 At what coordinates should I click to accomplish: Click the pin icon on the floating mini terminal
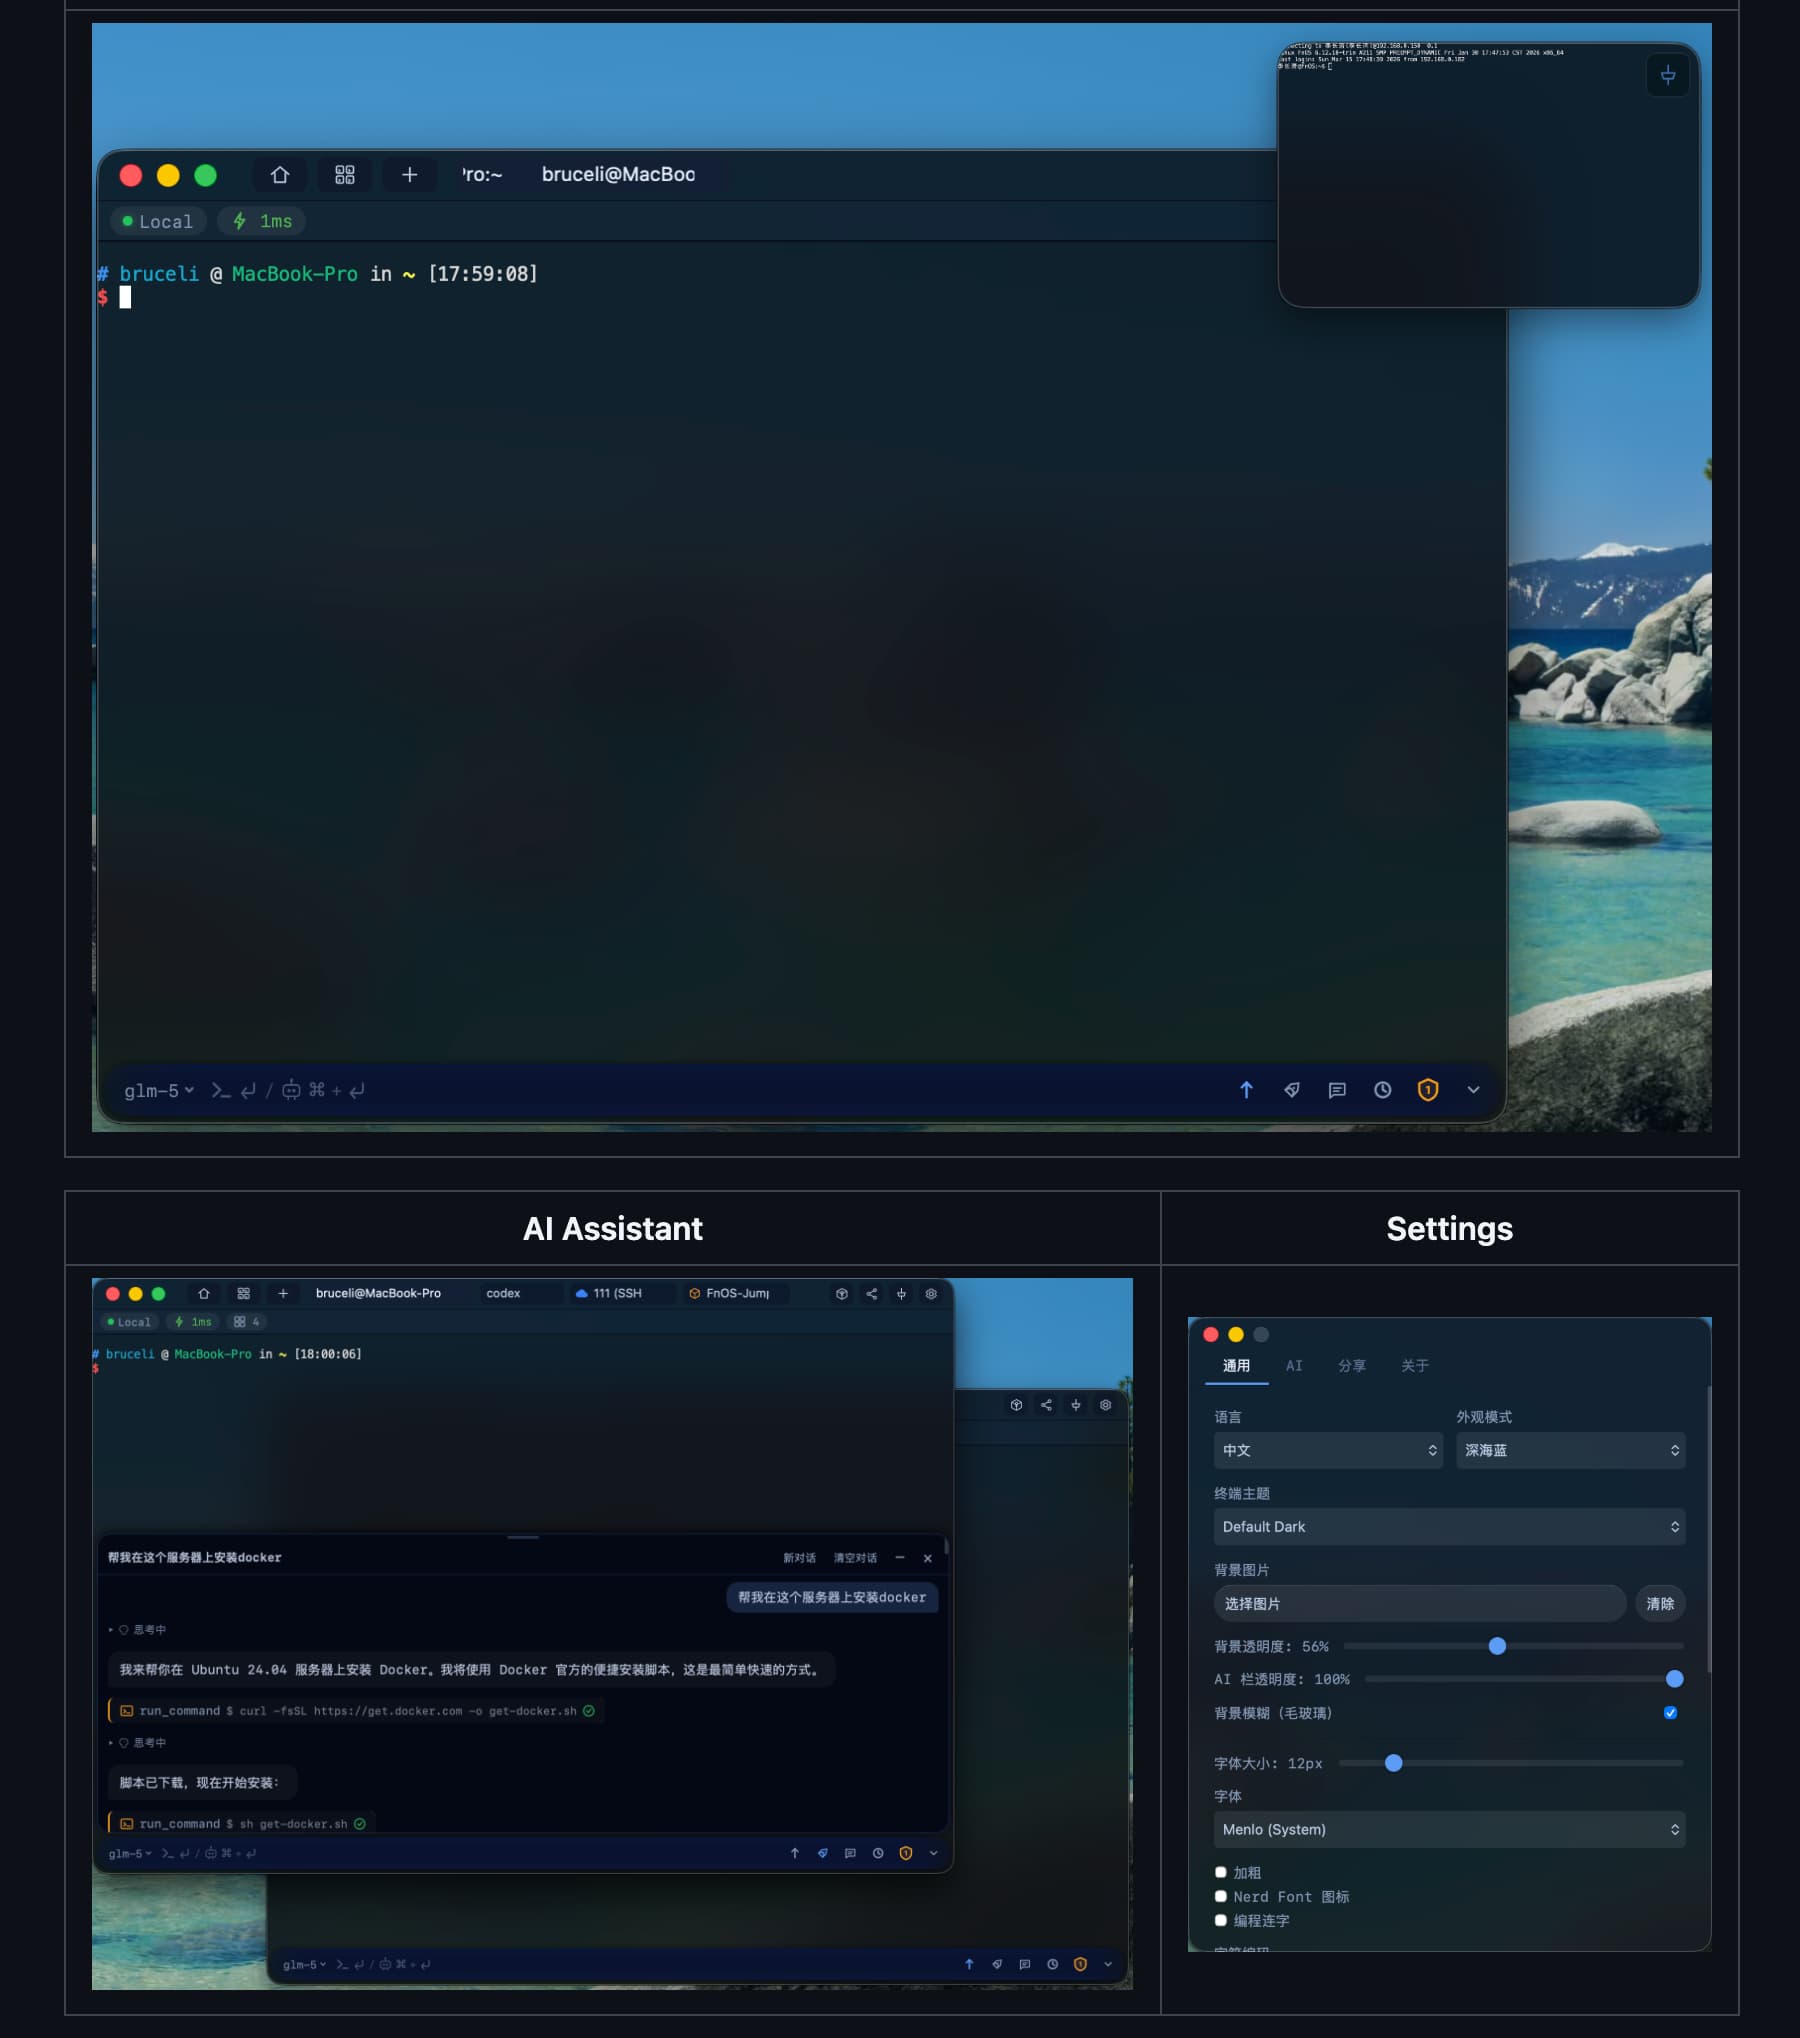point(1667,76)
